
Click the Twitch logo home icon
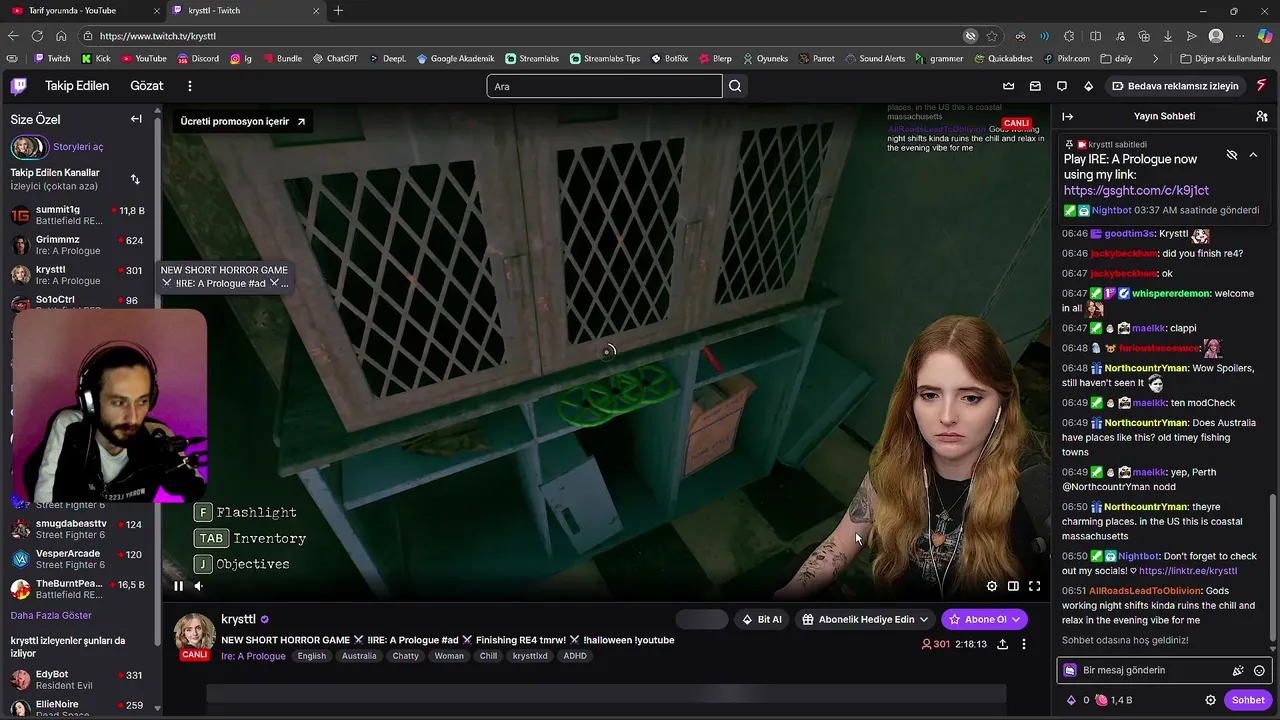pos(19,86)
